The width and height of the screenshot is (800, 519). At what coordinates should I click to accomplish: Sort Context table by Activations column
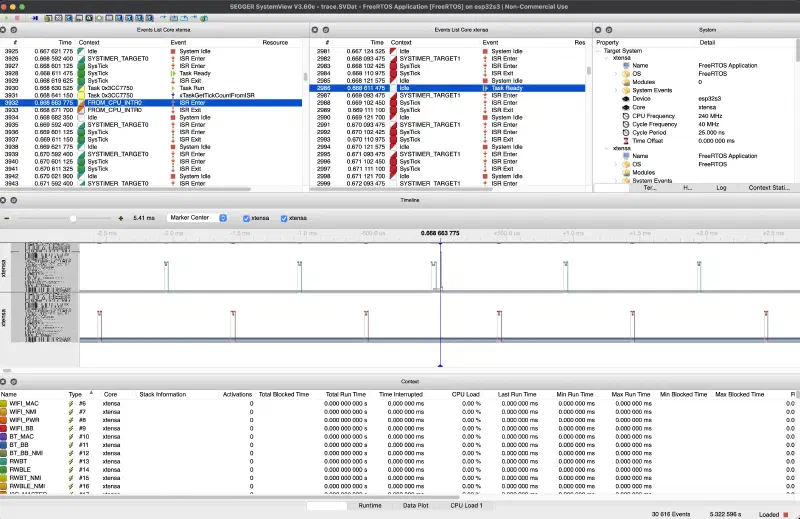237,394
